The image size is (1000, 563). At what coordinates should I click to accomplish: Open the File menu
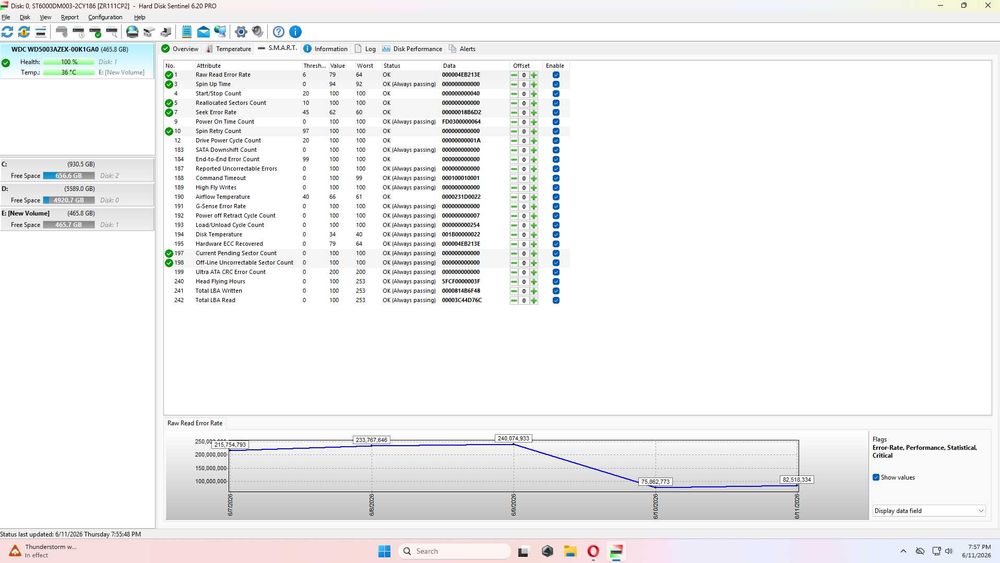tap(6, 17)
